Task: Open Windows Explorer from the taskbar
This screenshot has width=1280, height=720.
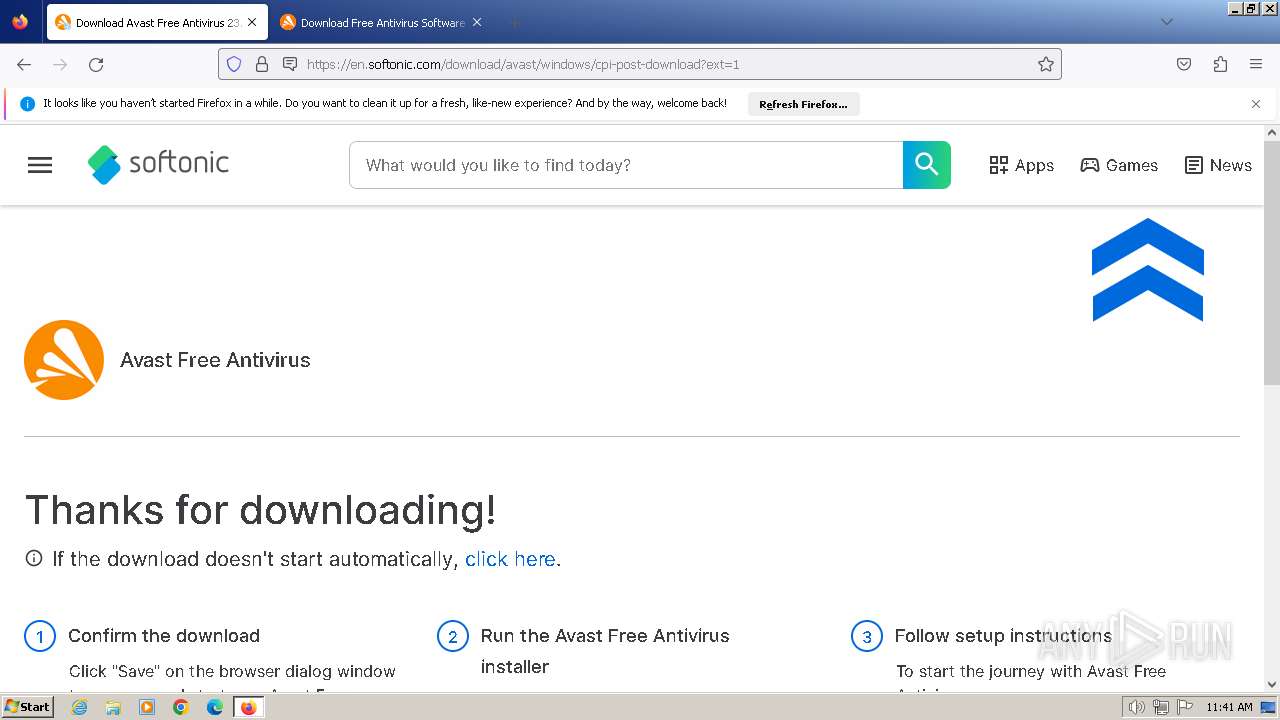Action: pyautogui.click(x=113, y=707)
